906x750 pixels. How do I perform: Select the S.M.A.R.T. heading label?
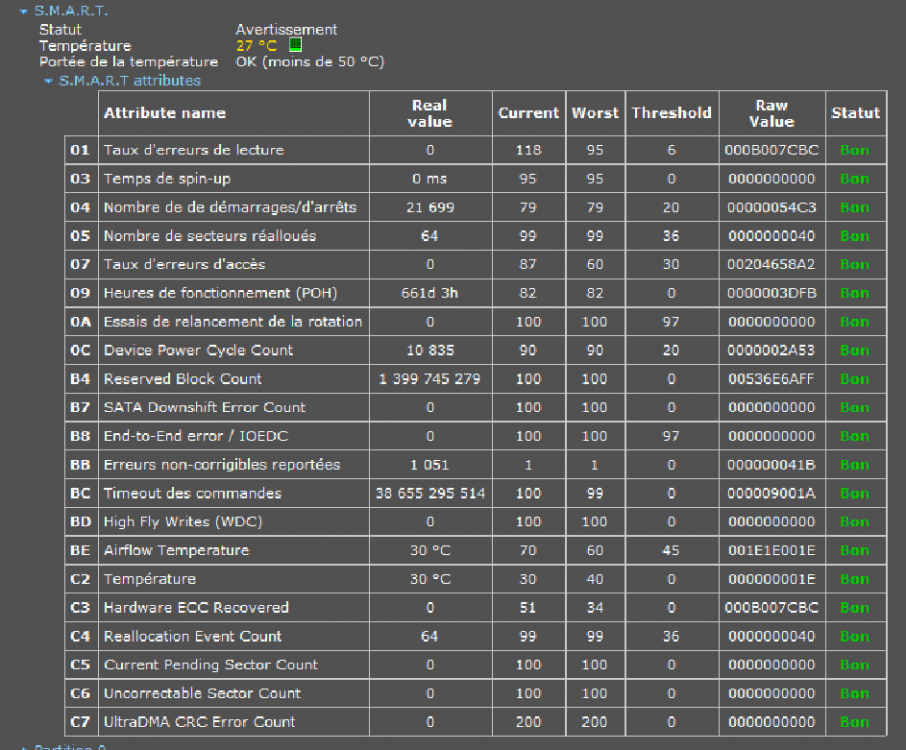(71, 11)
